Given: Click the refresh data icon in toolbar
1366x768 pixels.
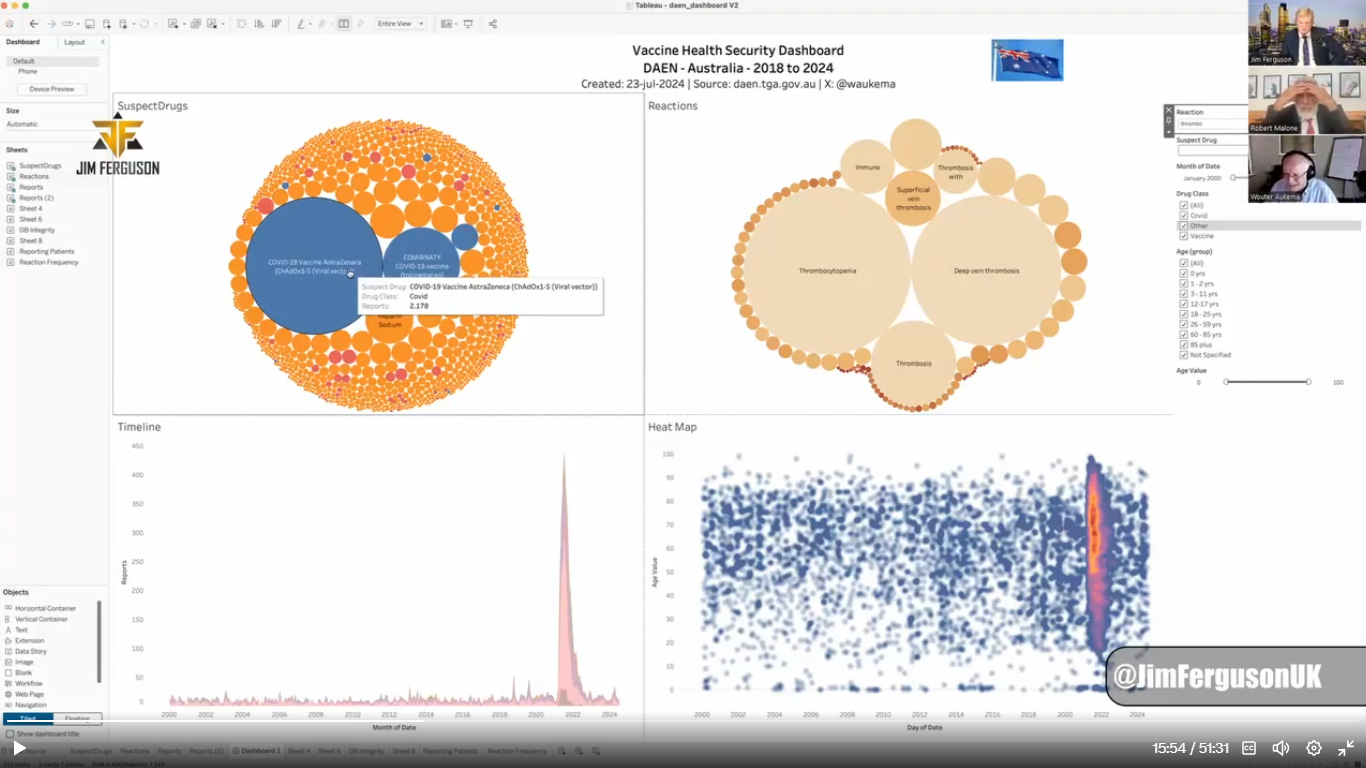Looking at the screenshot, I should coord(144,23).
